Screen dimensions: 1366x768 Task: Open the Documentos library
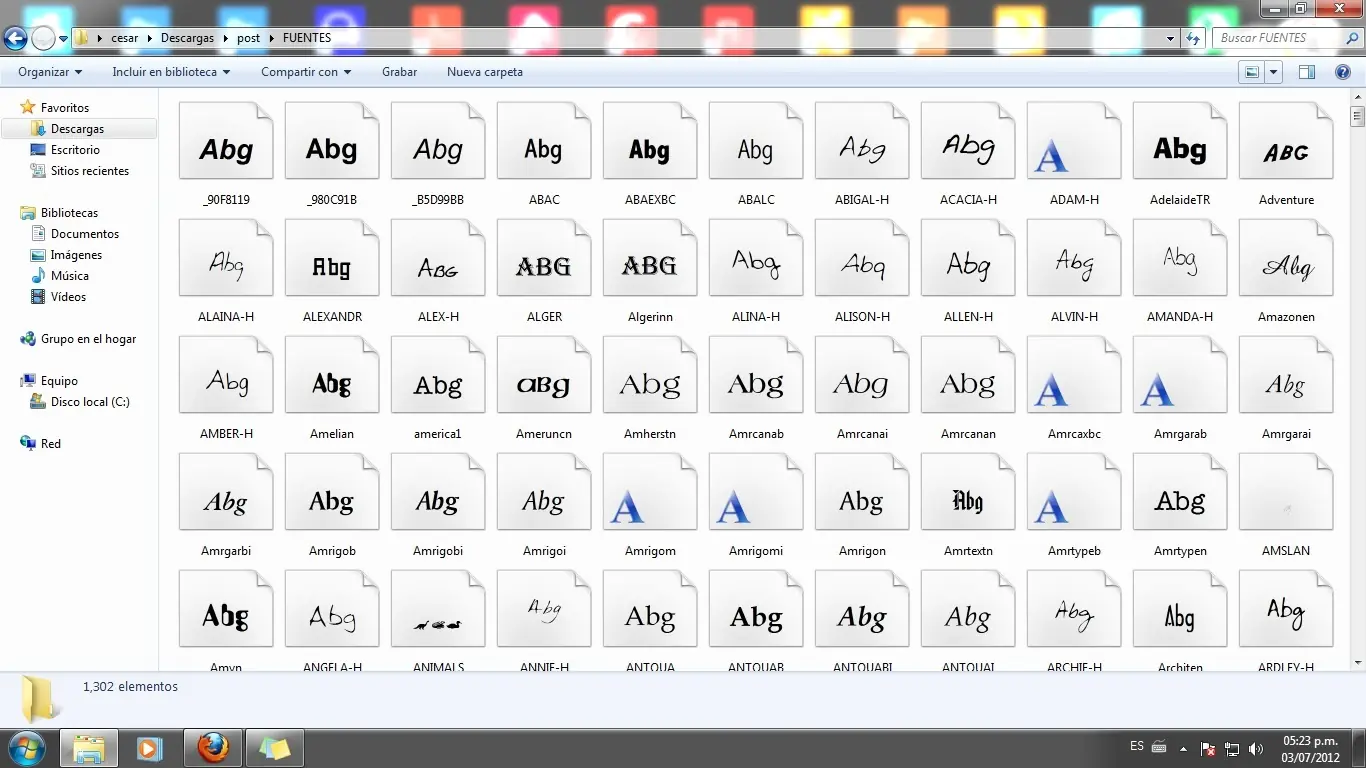85,234
